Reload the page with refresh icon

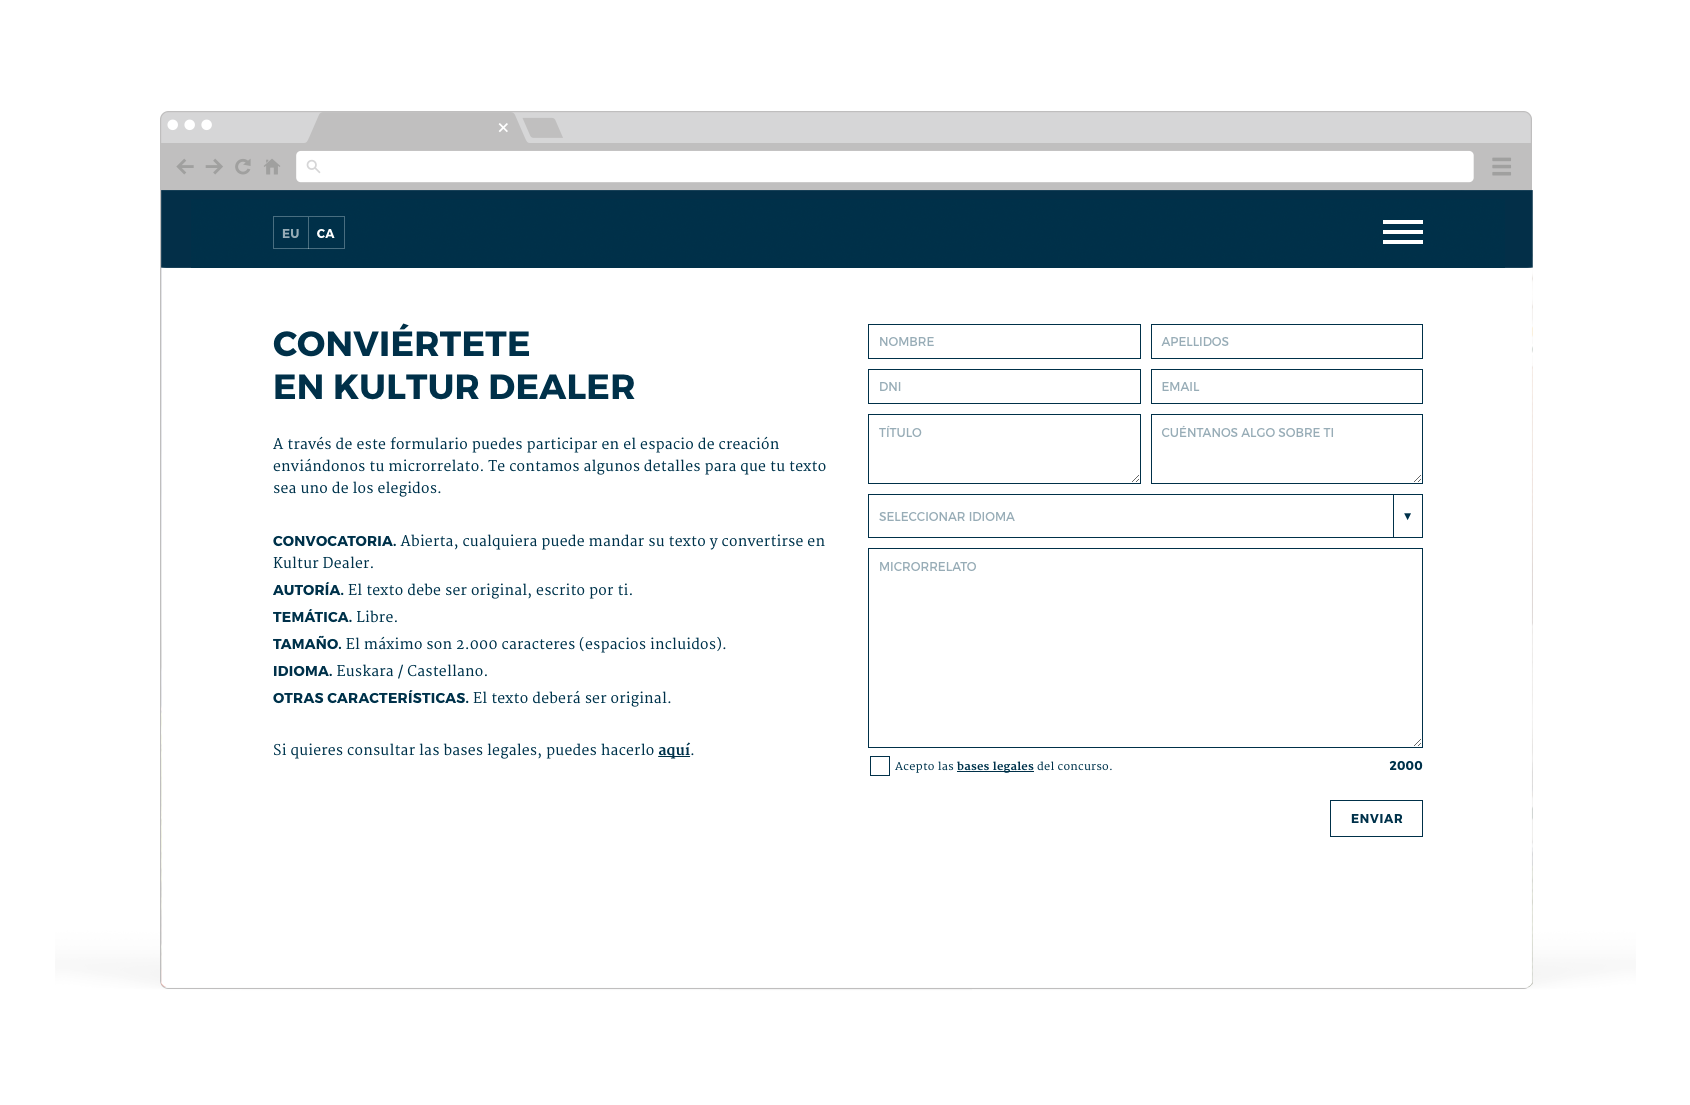(243, 167)
